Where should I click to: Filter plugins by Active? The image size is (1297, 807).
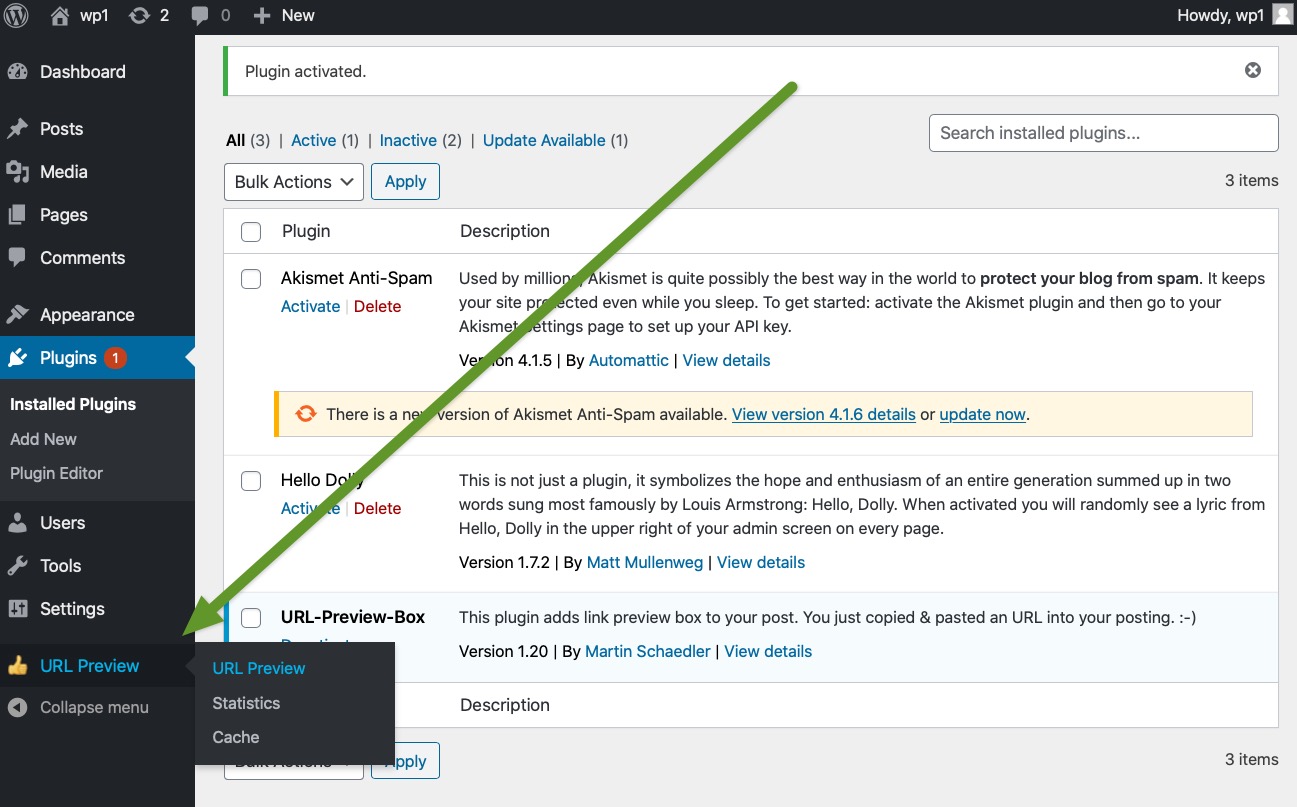313,141
